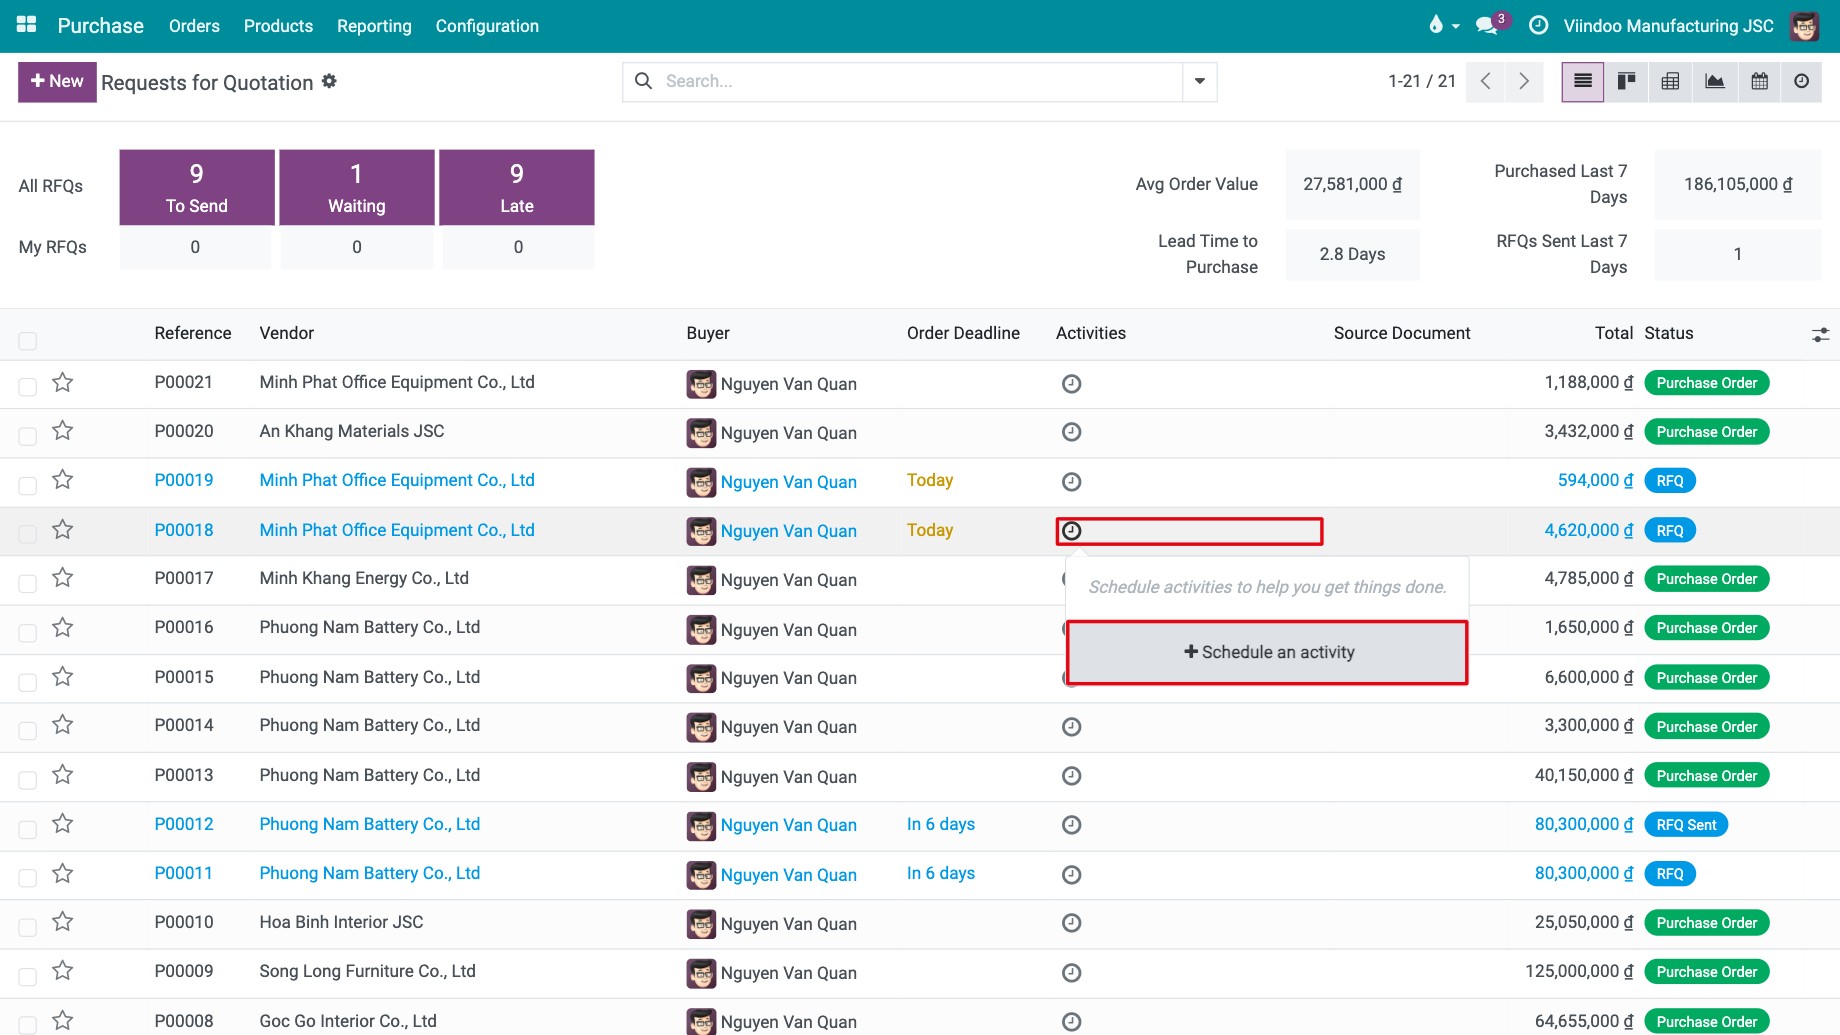Go to next page of records
This screenshot has width=1840, height=1035.
coord(1524,82)
